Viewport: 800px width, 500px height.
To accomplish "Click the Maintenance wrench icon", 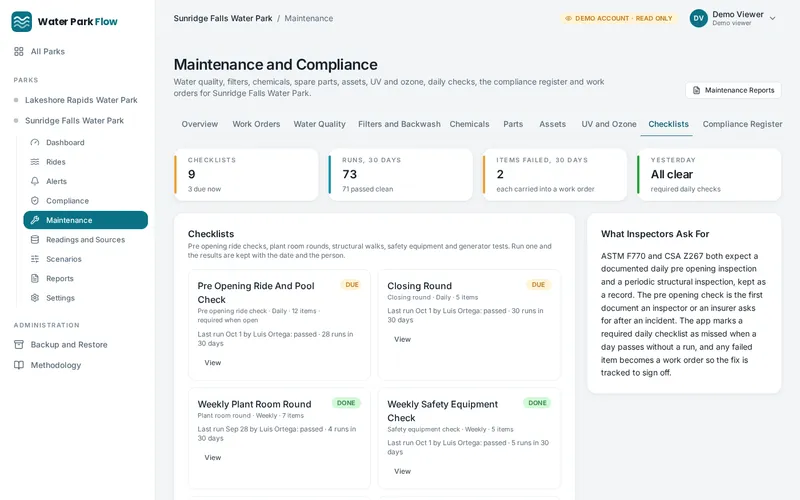I will pos(35,220).
